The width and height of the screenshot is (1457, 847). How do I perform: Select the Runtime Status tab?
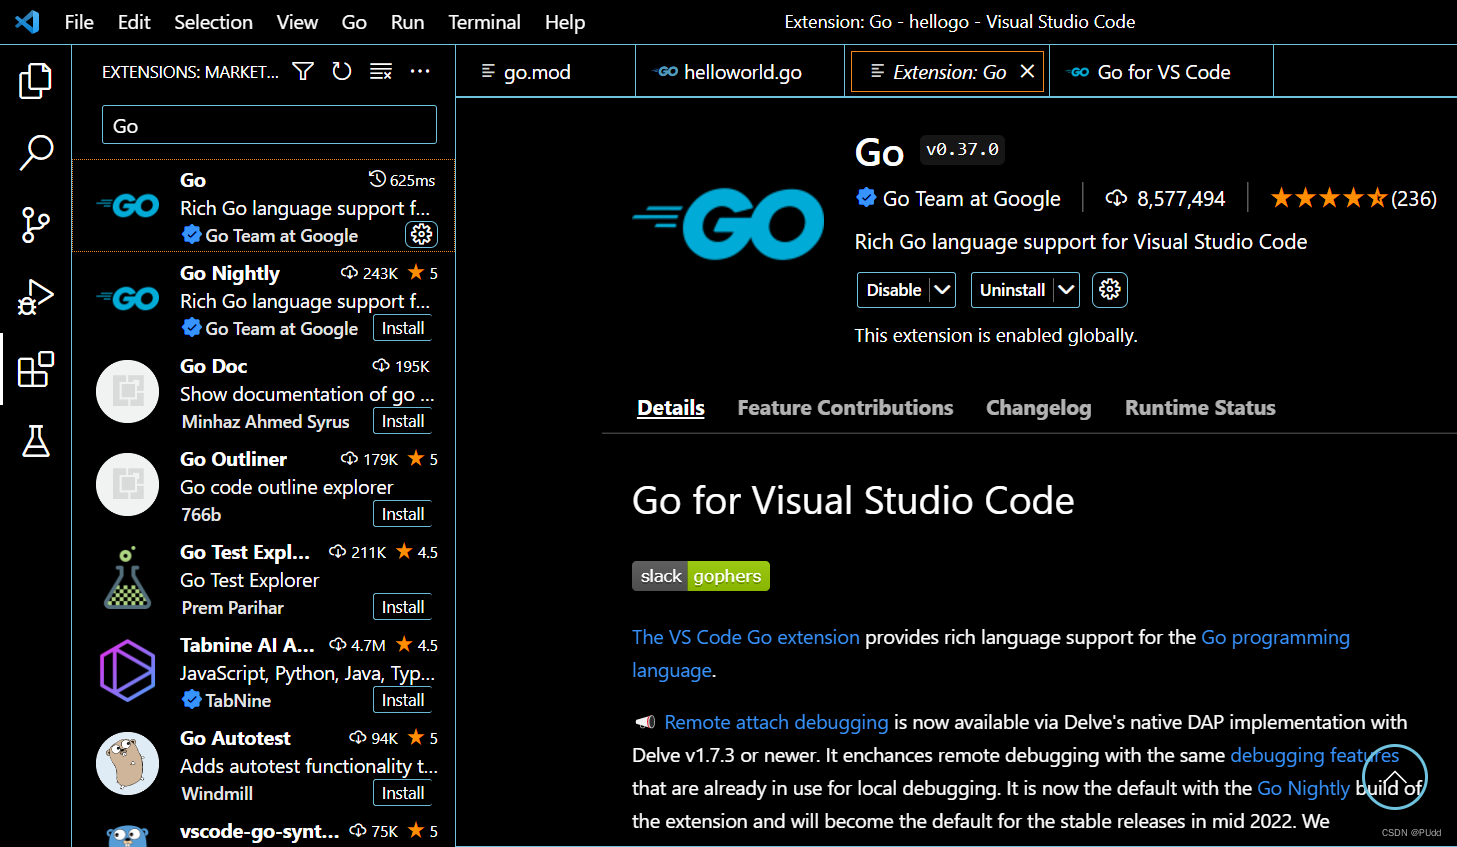(1200, 408)
